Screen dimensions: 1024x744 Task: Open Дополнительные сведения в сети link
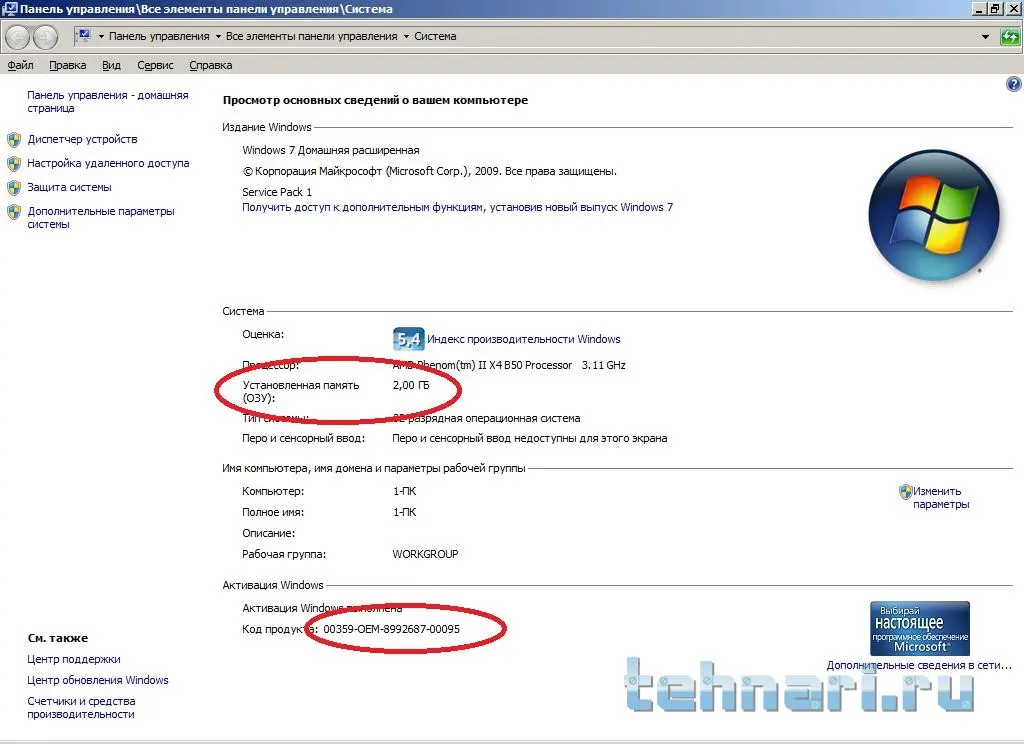point(919,665)
